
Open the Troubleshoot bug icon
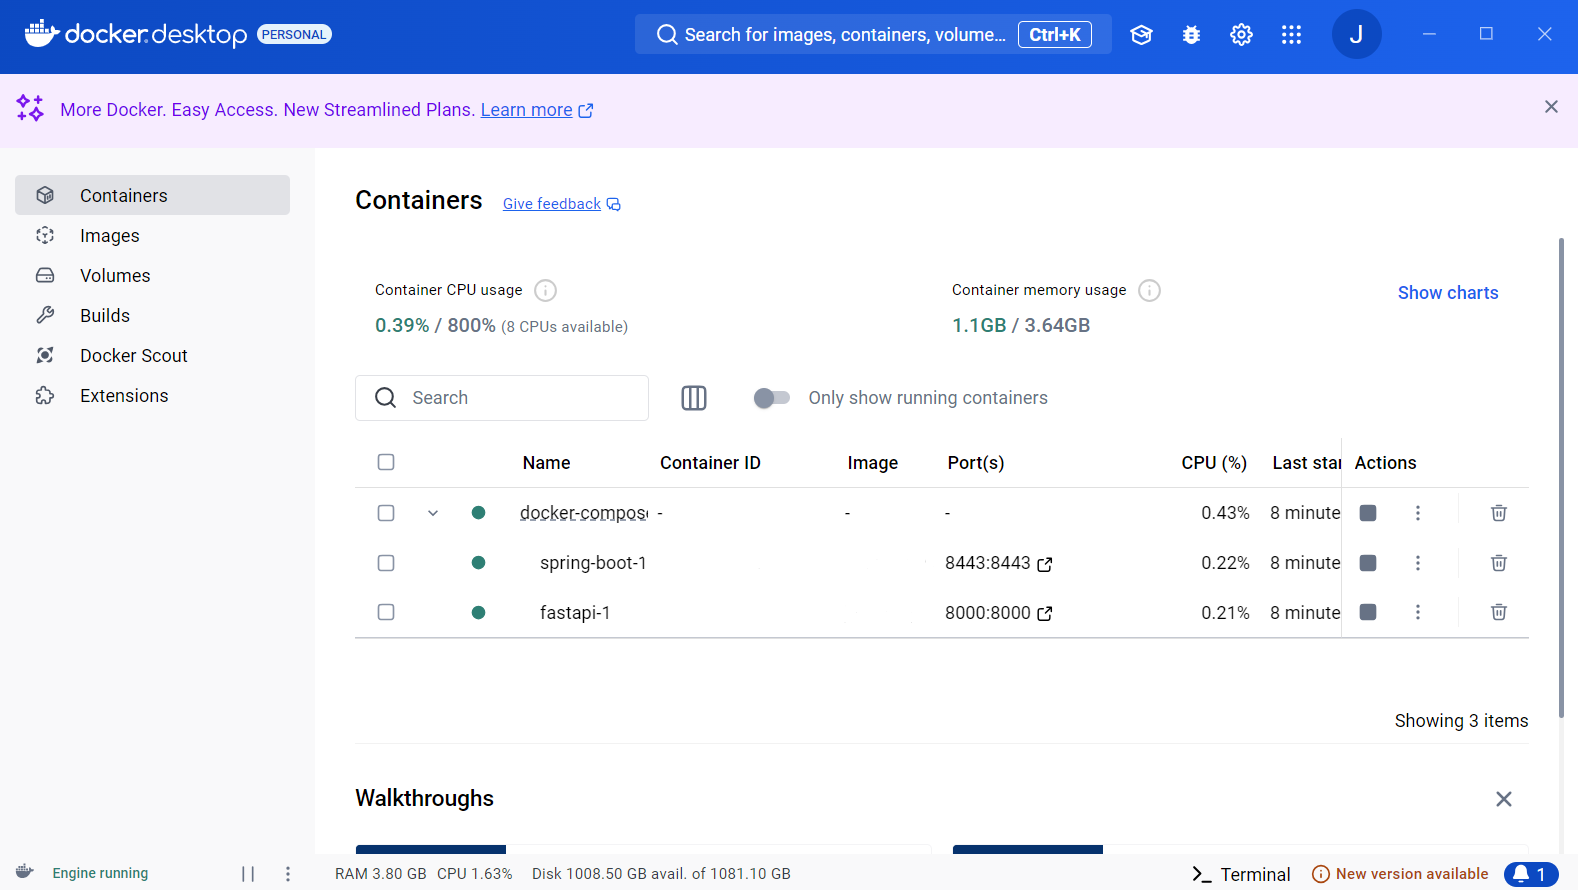(1191, 35)
